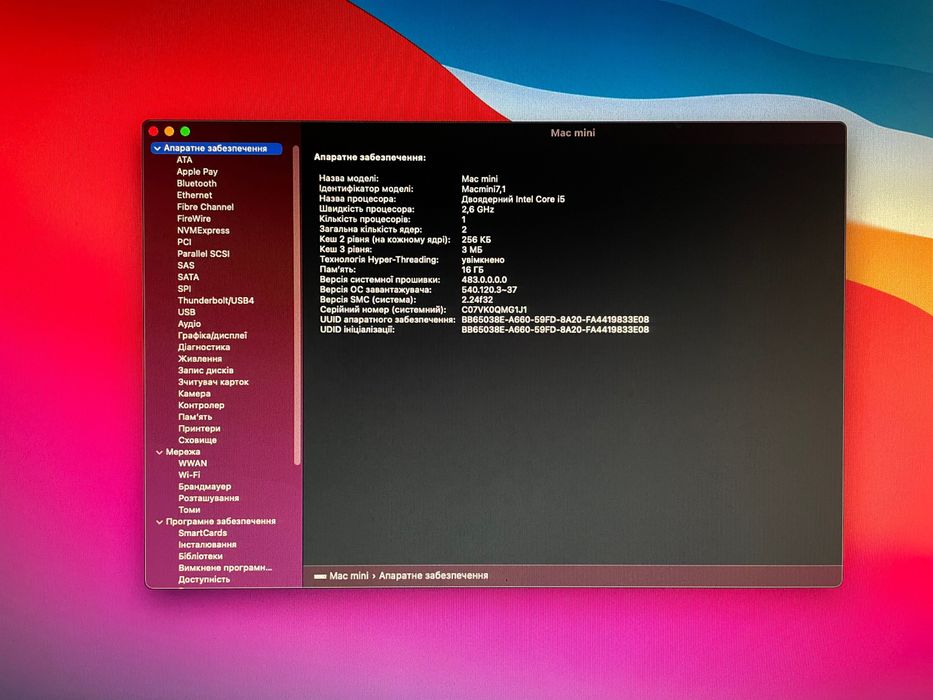The height and width of the screenshot is (700, 933).
Task: Click serial number value C07VK0QMG1J1
Action: pos(494,310)
